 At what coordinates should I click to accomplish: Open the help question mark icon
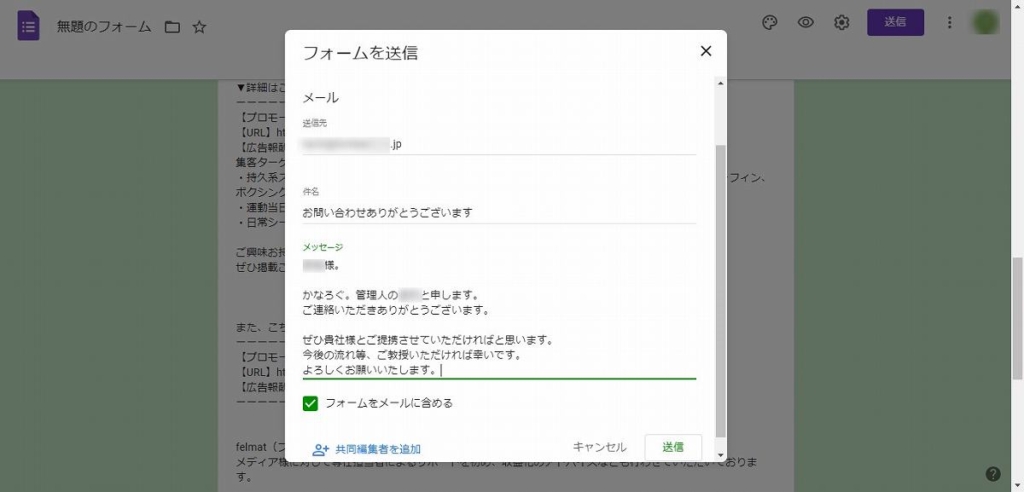(992, 473)
